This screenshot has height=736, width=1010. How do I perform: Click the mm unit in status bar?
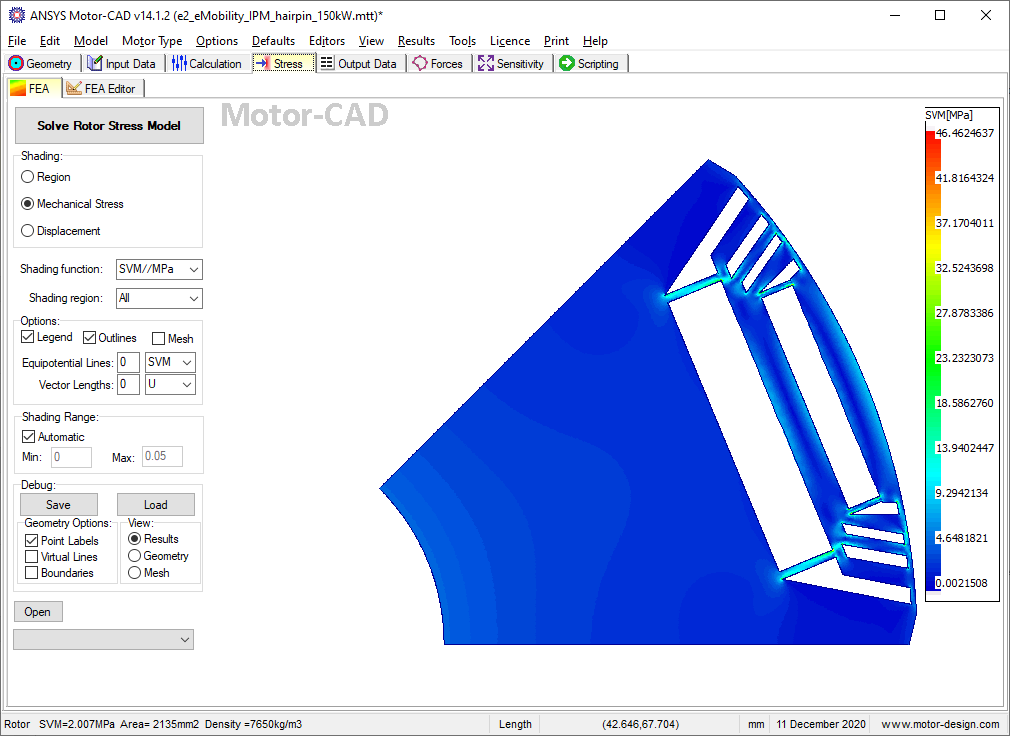756,724
